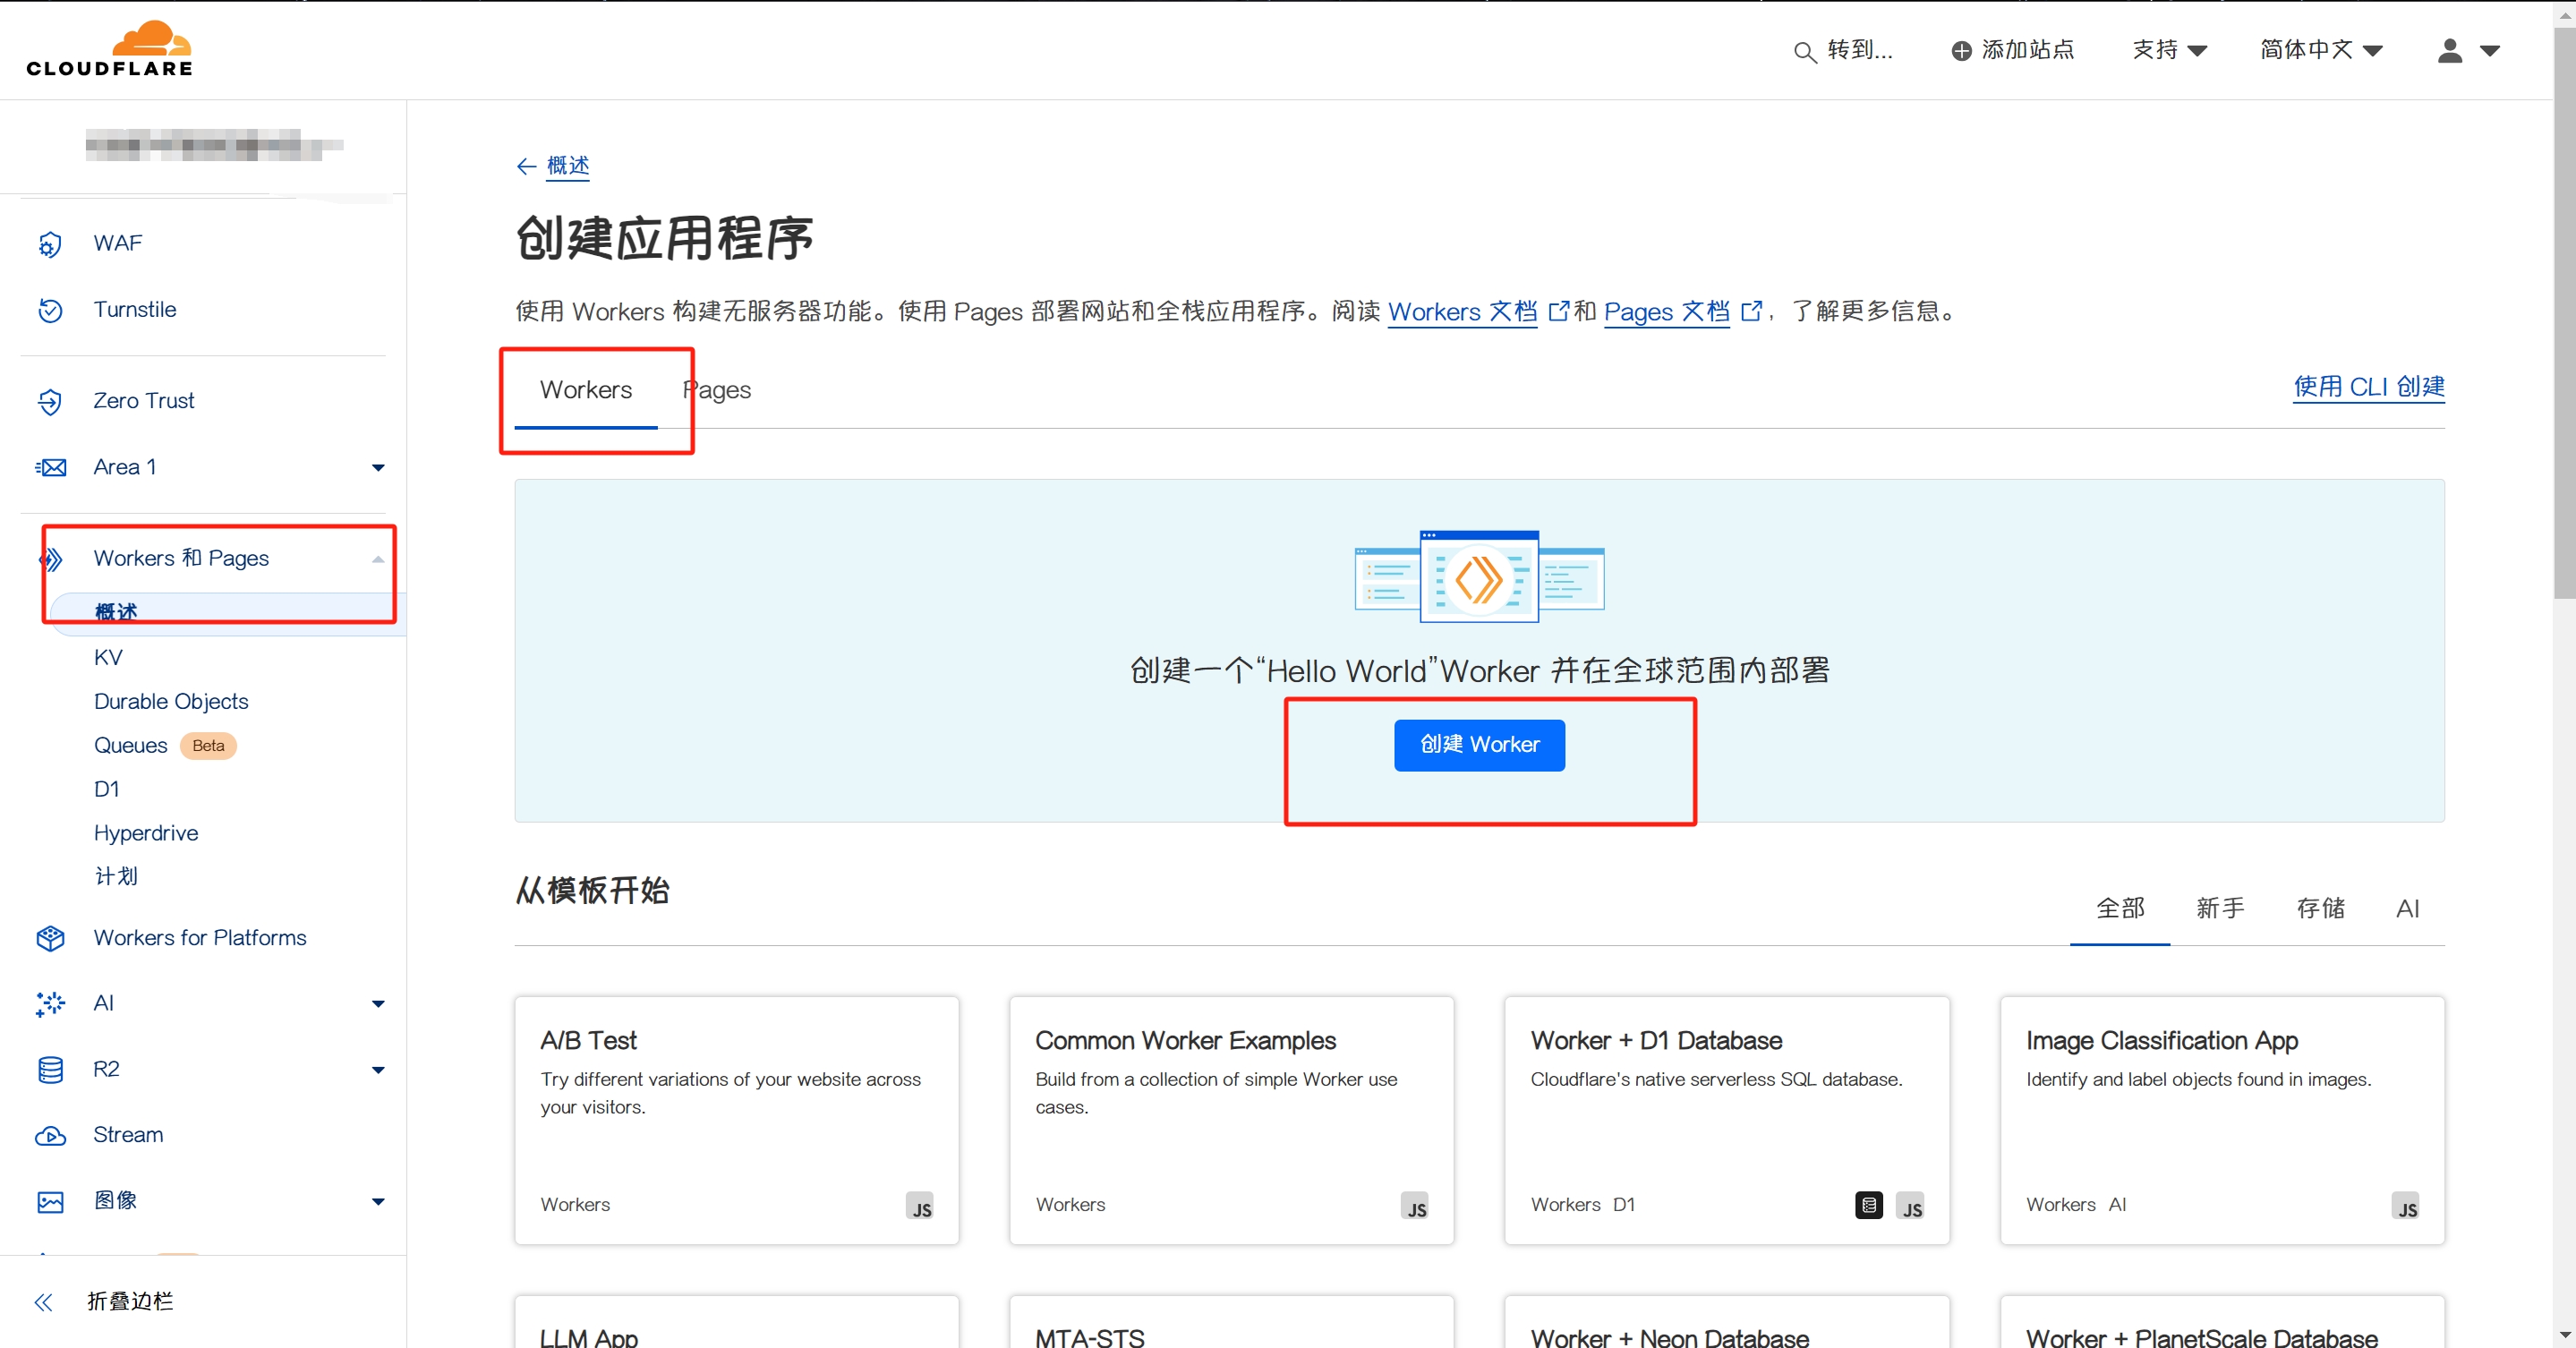The width and height of the screenshot is (2576, 1348).
Task: Select the 存储 template filter tab
Action: 2320,909
